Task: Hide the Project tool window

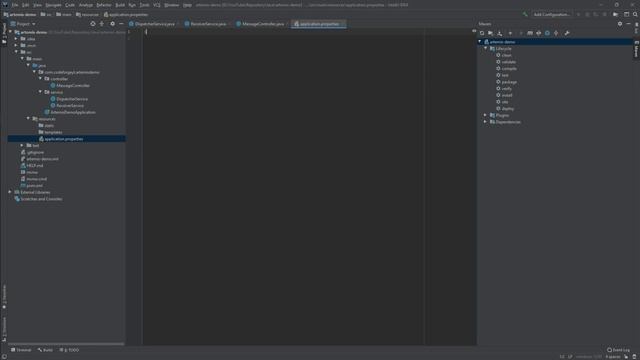Action: point(121,24)
